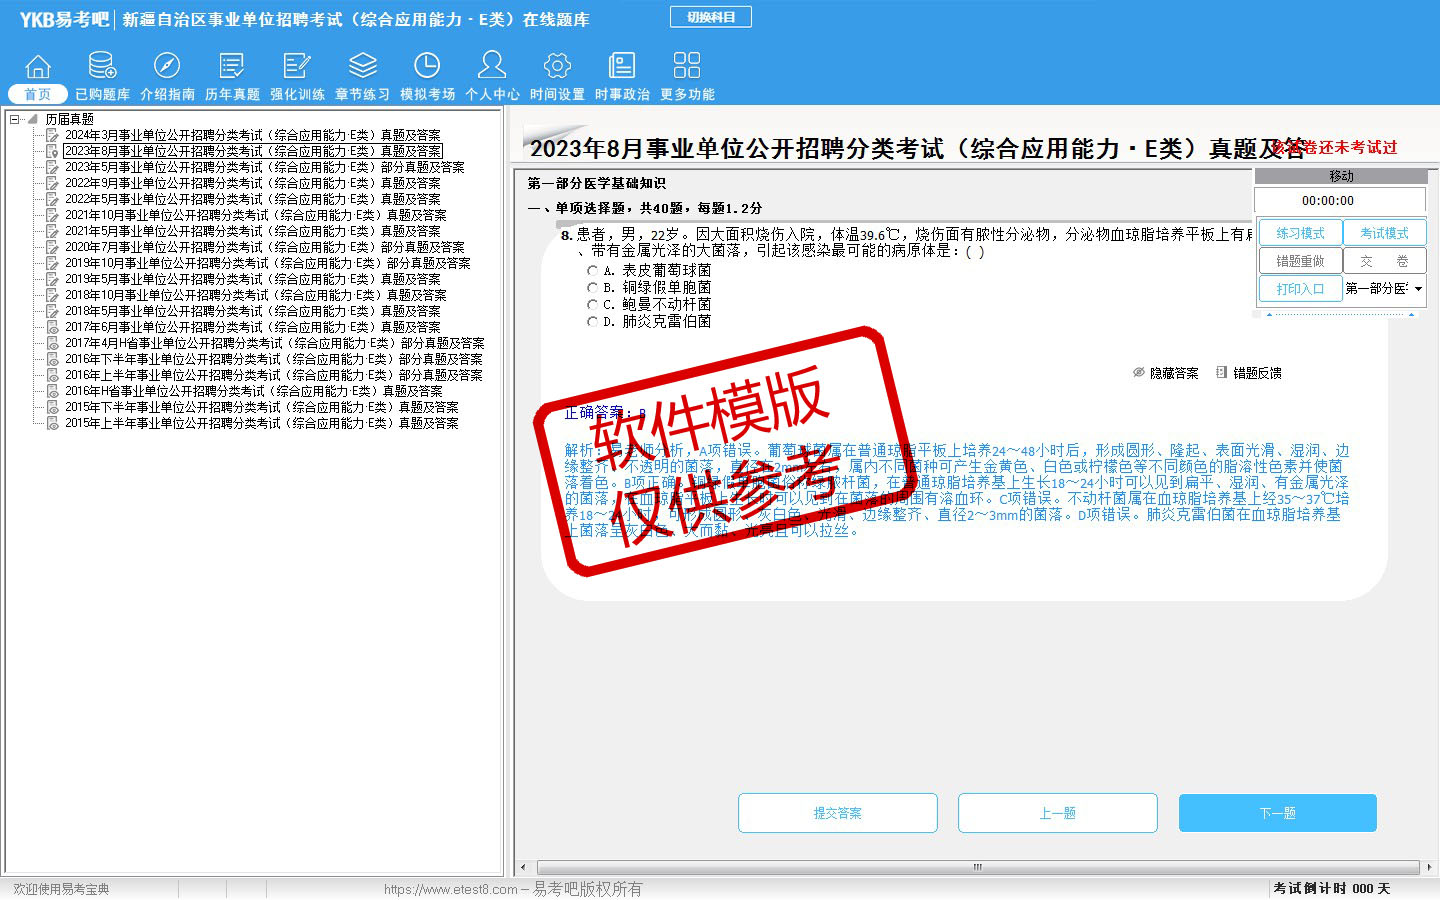The width and height of the screenshot is (1440, 900).
Task: Choose option D 肺炎克雷伯菌
Action: [593, 322]
